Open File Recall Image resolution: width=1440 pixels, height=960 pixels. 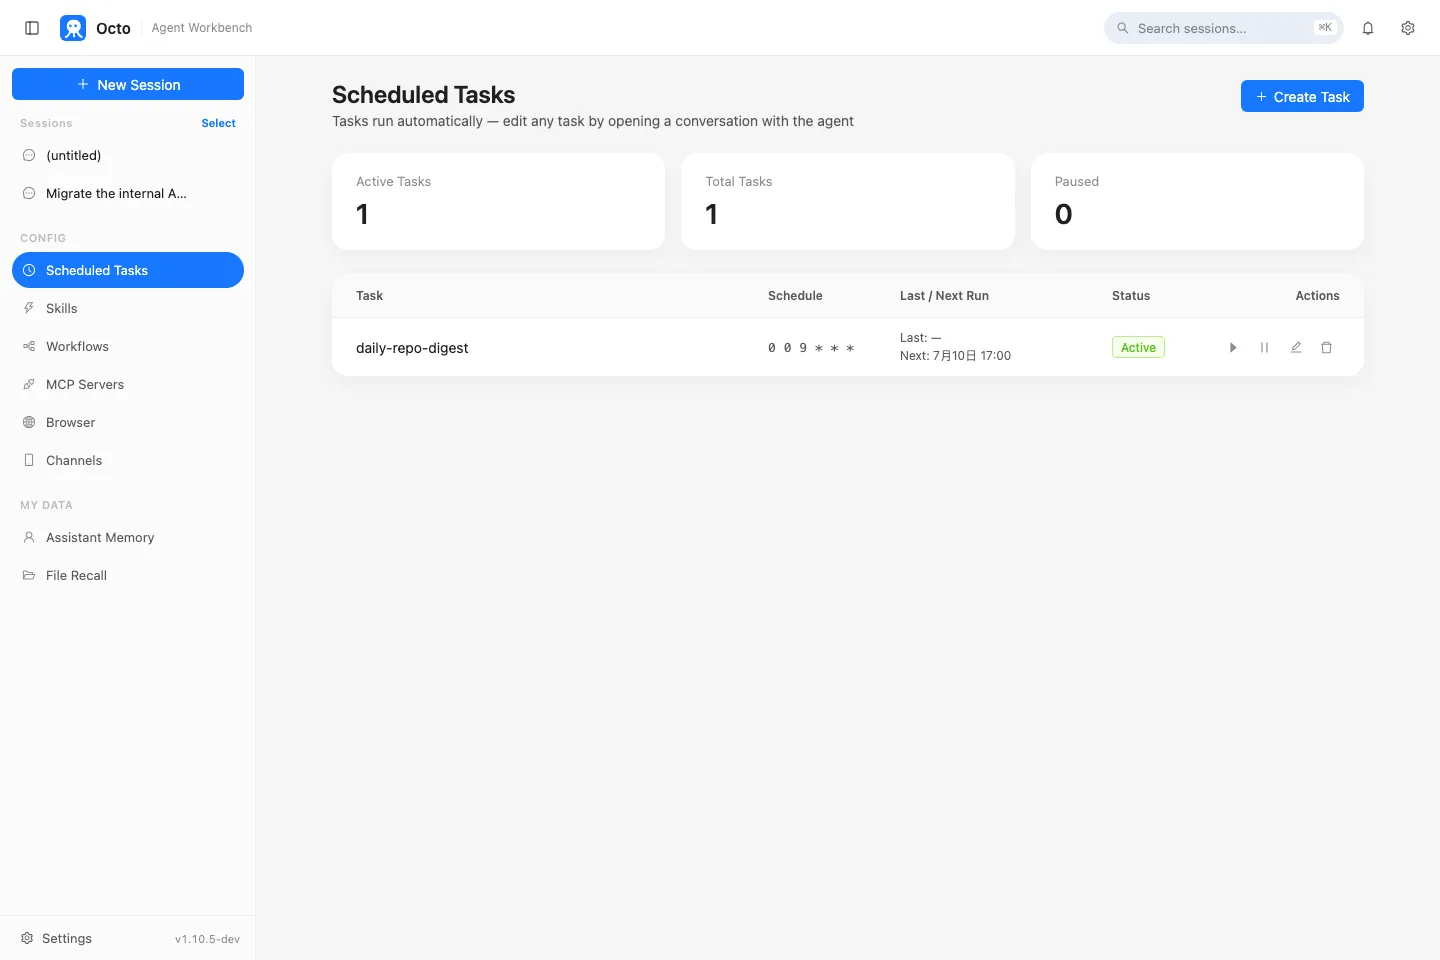(x=128, y=575)
